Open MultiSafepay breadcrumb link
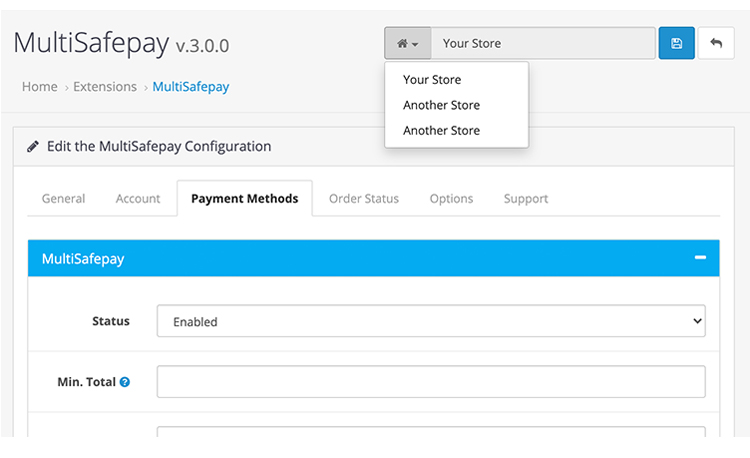Viewport: 750px width, 458px height. pyautogui.click(x=191, y=87)
